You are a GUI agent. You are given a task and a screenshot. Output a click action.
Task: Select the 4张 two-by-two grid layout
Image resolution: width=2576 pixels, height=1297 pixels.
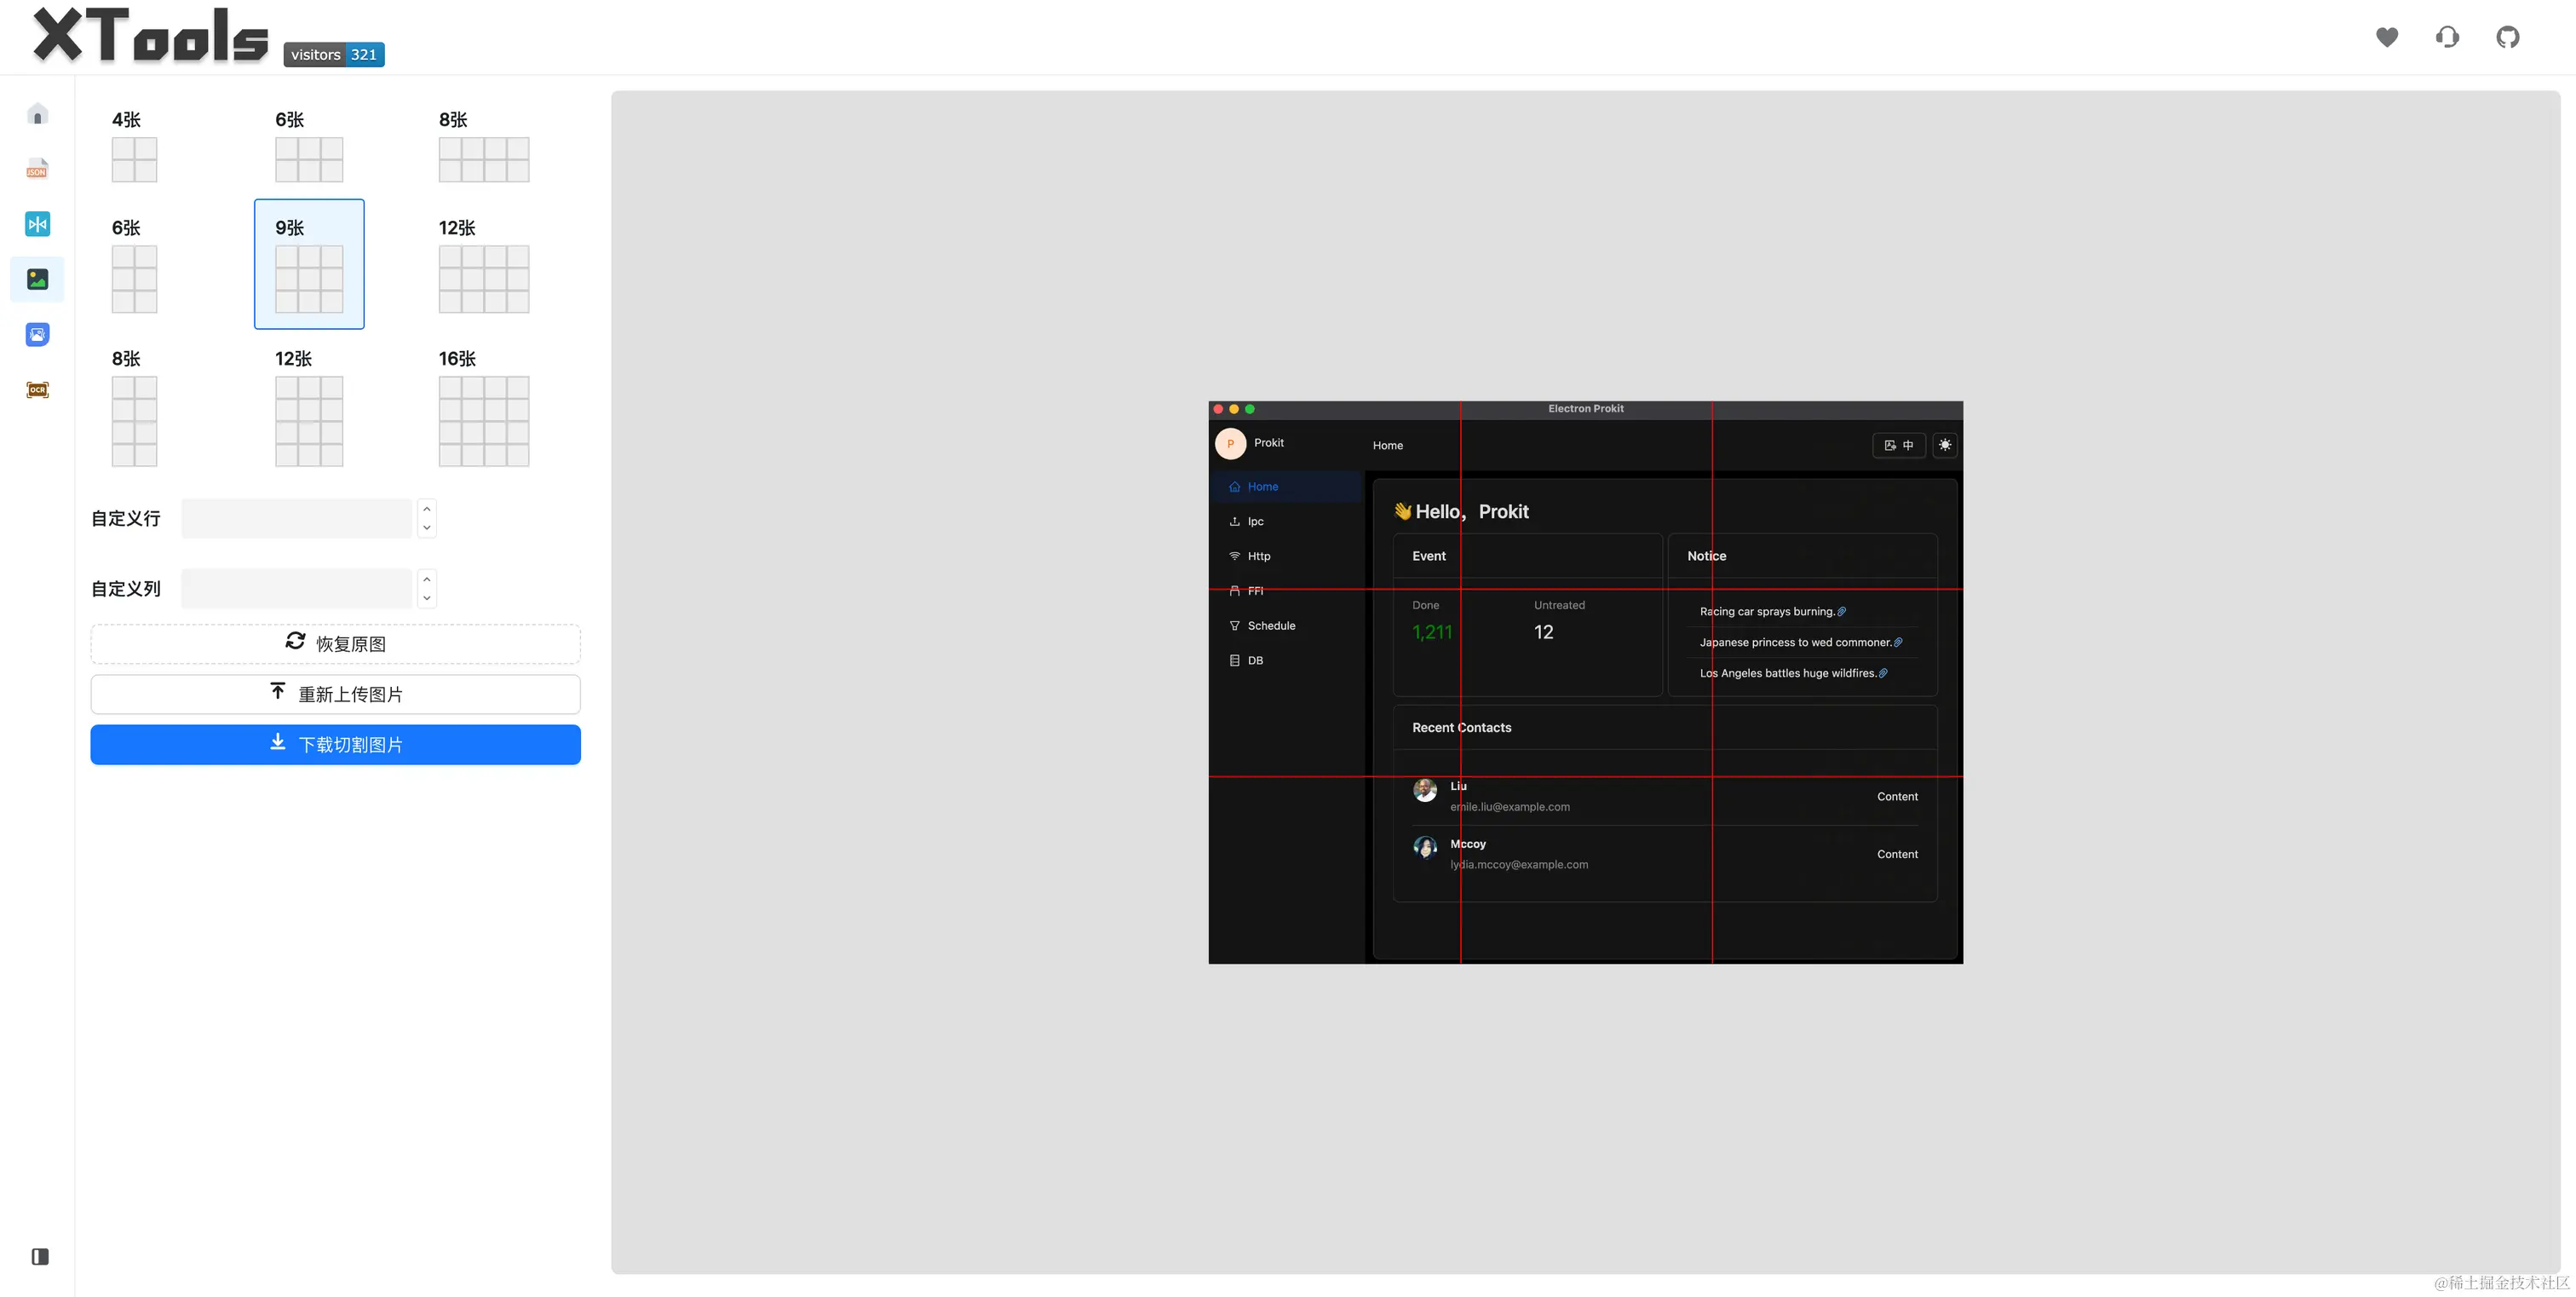pyautogui.click(x=134, y=159)
